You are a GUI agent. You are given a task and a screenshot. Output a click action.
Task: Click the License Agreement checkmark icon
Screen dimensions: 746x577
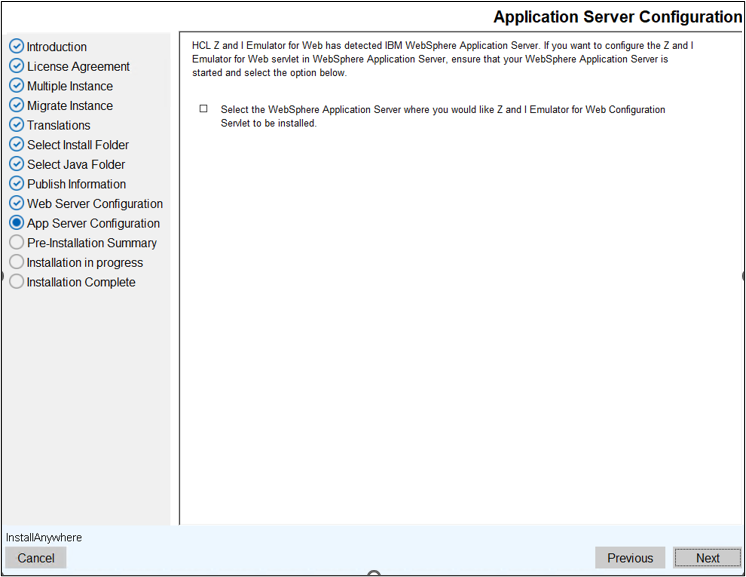coord(17,66)
